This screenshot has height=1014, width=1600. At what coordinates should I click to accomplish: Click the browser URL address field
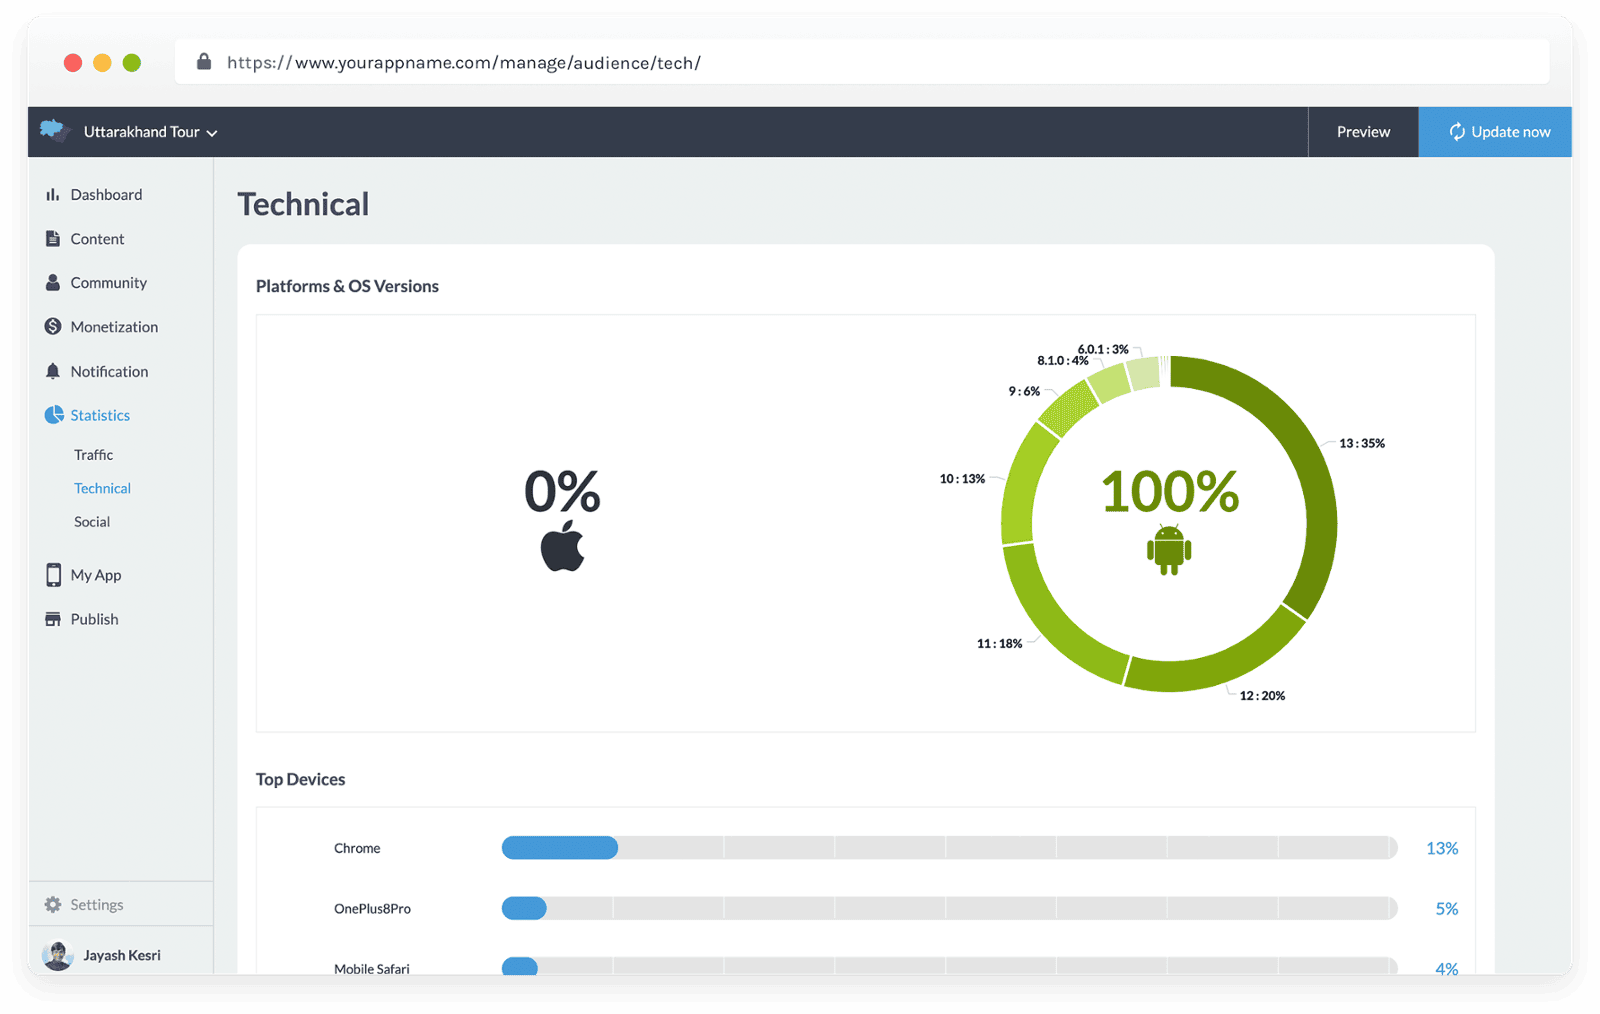[860, 63]
